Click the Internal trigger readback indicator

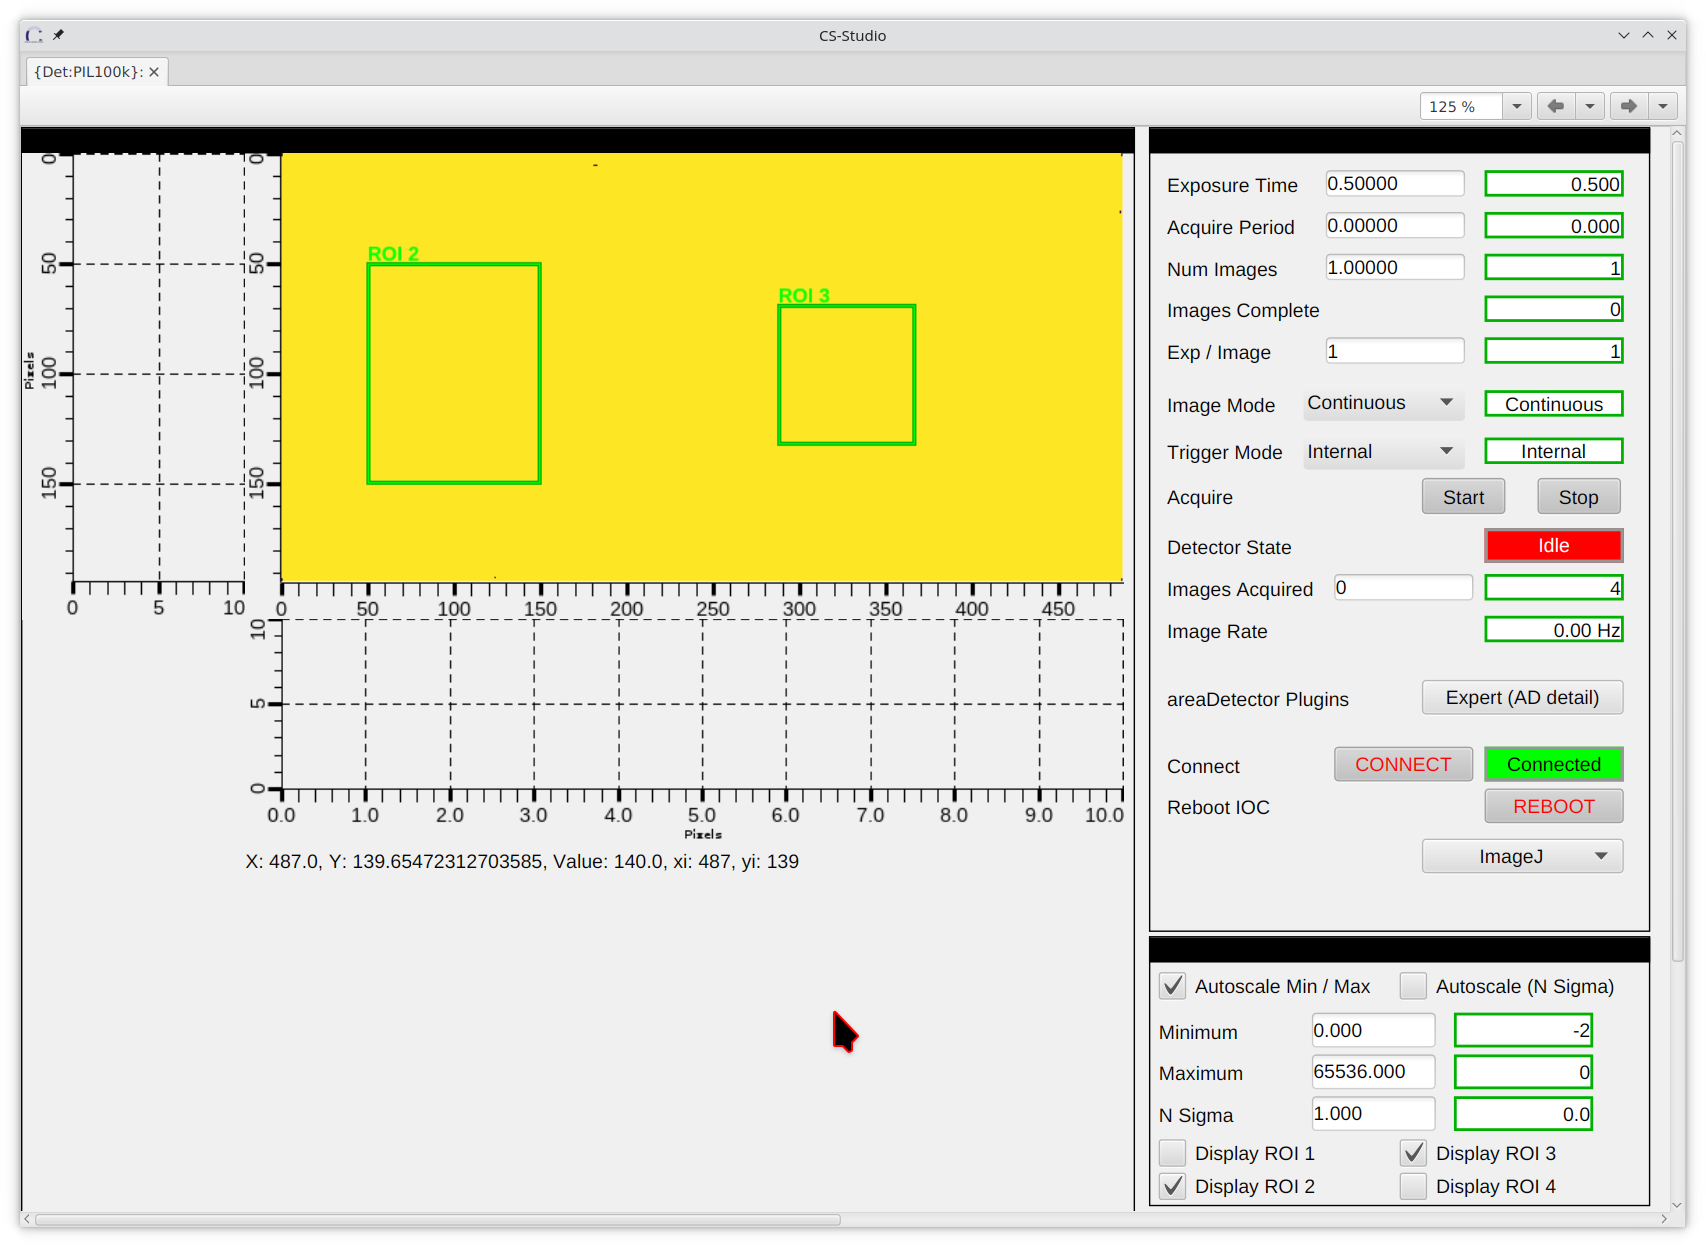click(x=1553, y=451)
